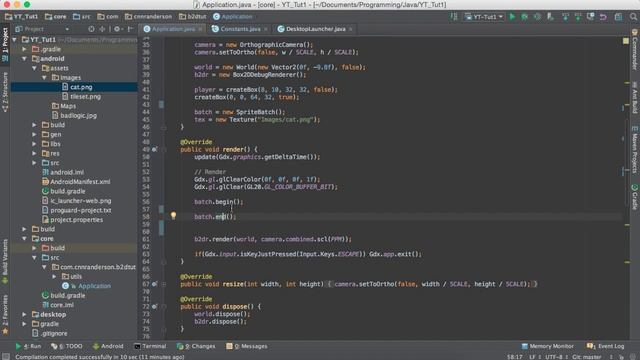Open the Terminal tool window

point(150,346)
